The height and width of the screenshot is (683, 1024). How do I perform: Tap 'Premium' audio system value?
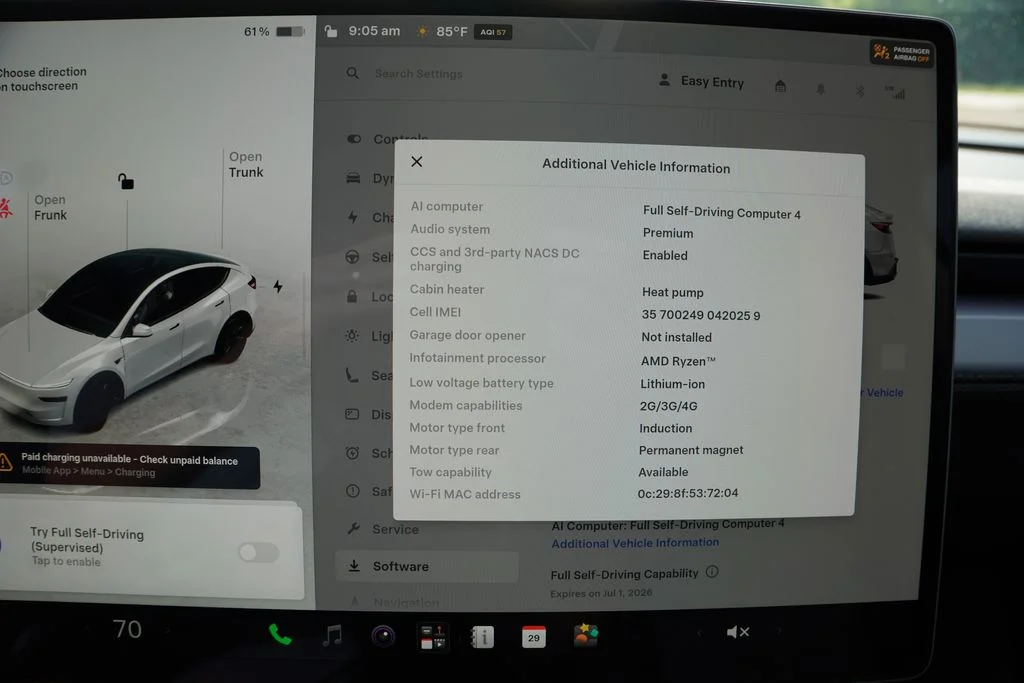click(x=668, y=233)
